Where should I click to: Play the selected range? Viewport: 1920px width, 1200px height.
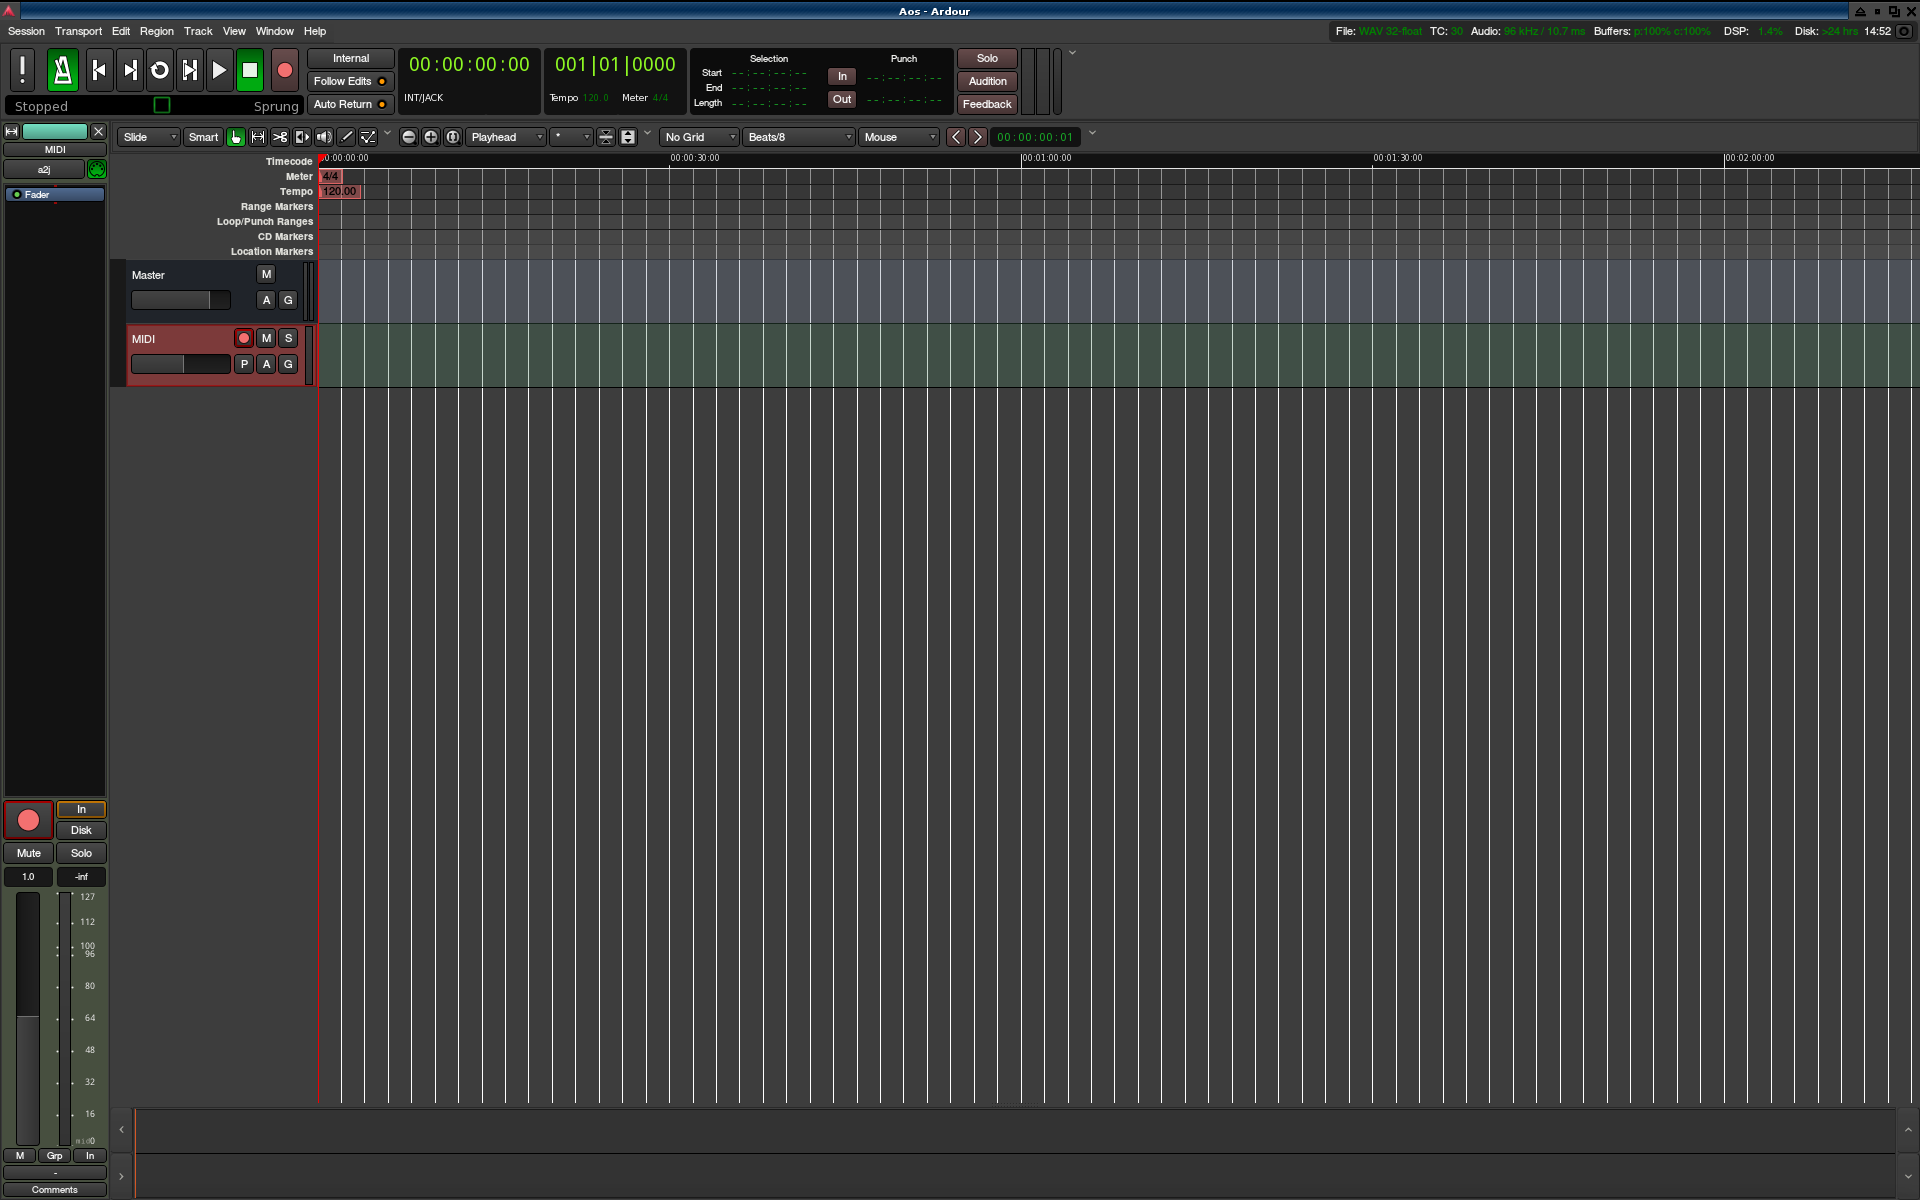(x=190, y=70)
